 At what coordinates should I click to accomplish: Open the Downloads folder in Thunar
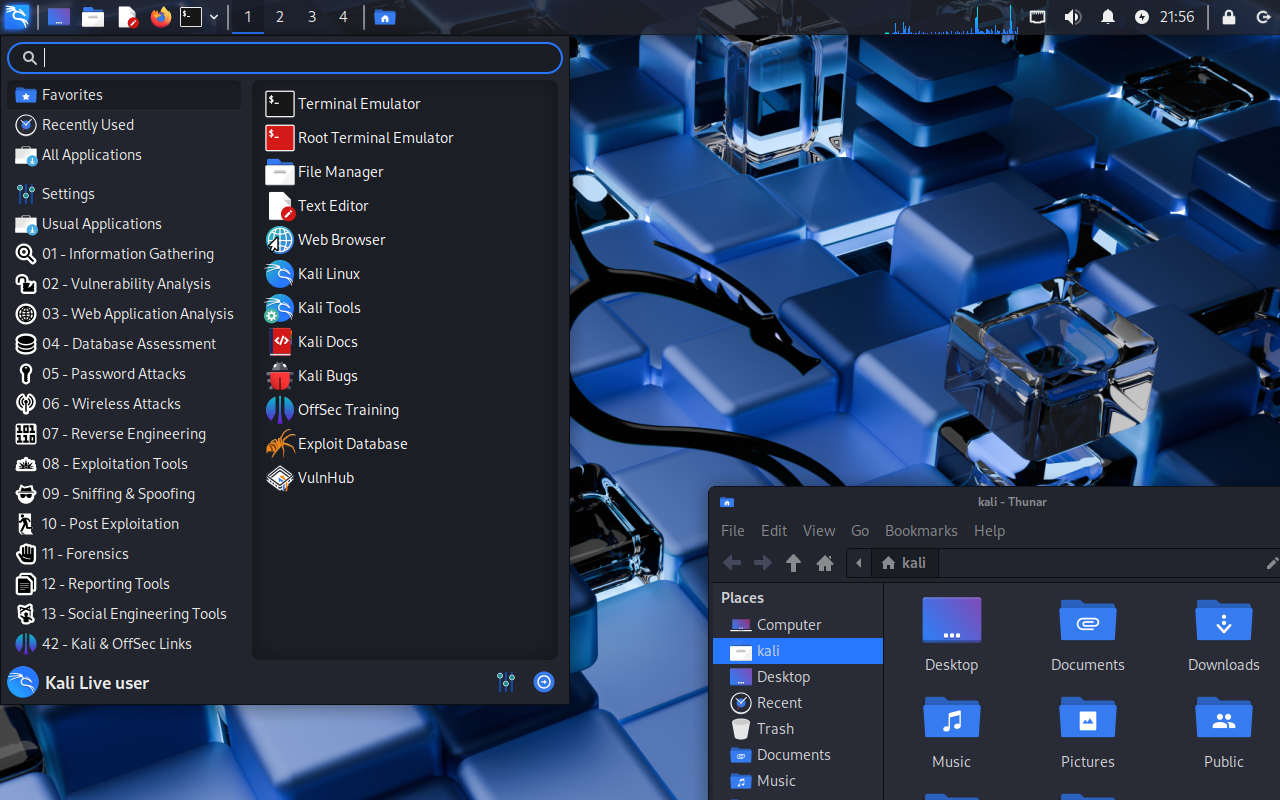(1224, 636)
